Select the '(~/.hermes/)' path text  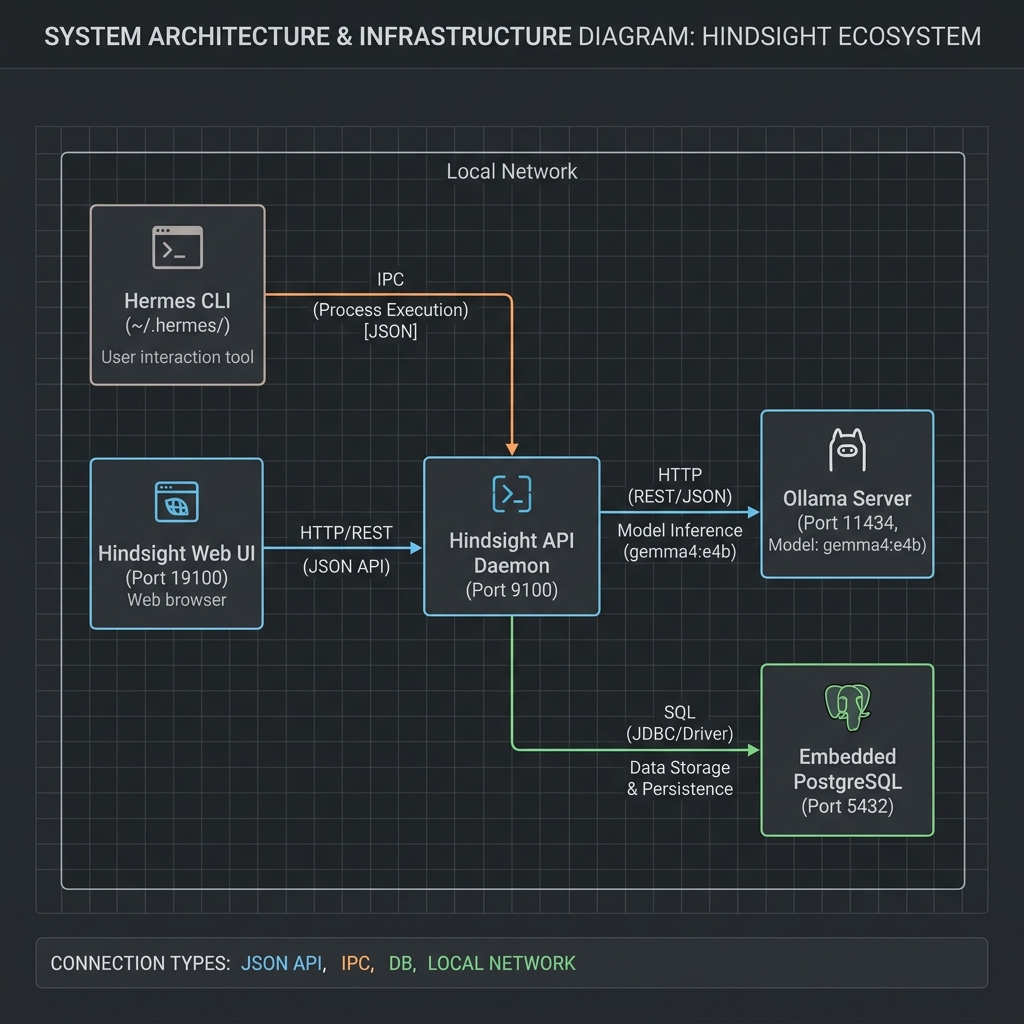click(x=177, y=325)
